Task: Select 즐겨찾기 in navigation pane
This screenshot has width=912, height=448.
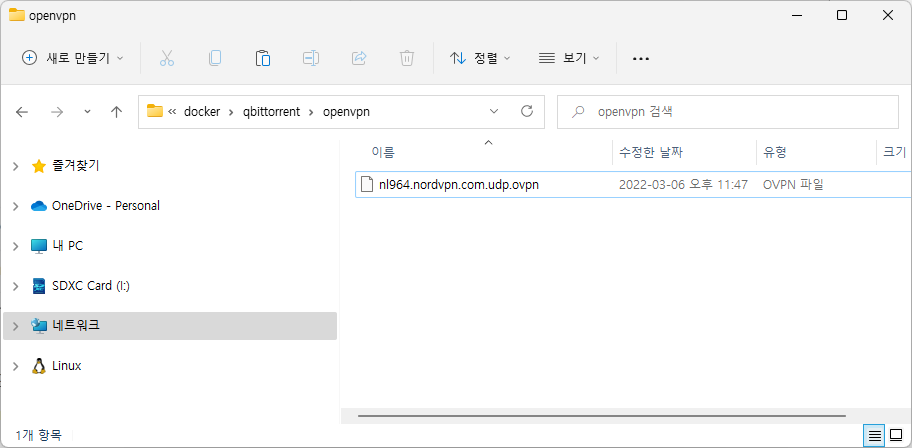Action: [x=75, y=166]
